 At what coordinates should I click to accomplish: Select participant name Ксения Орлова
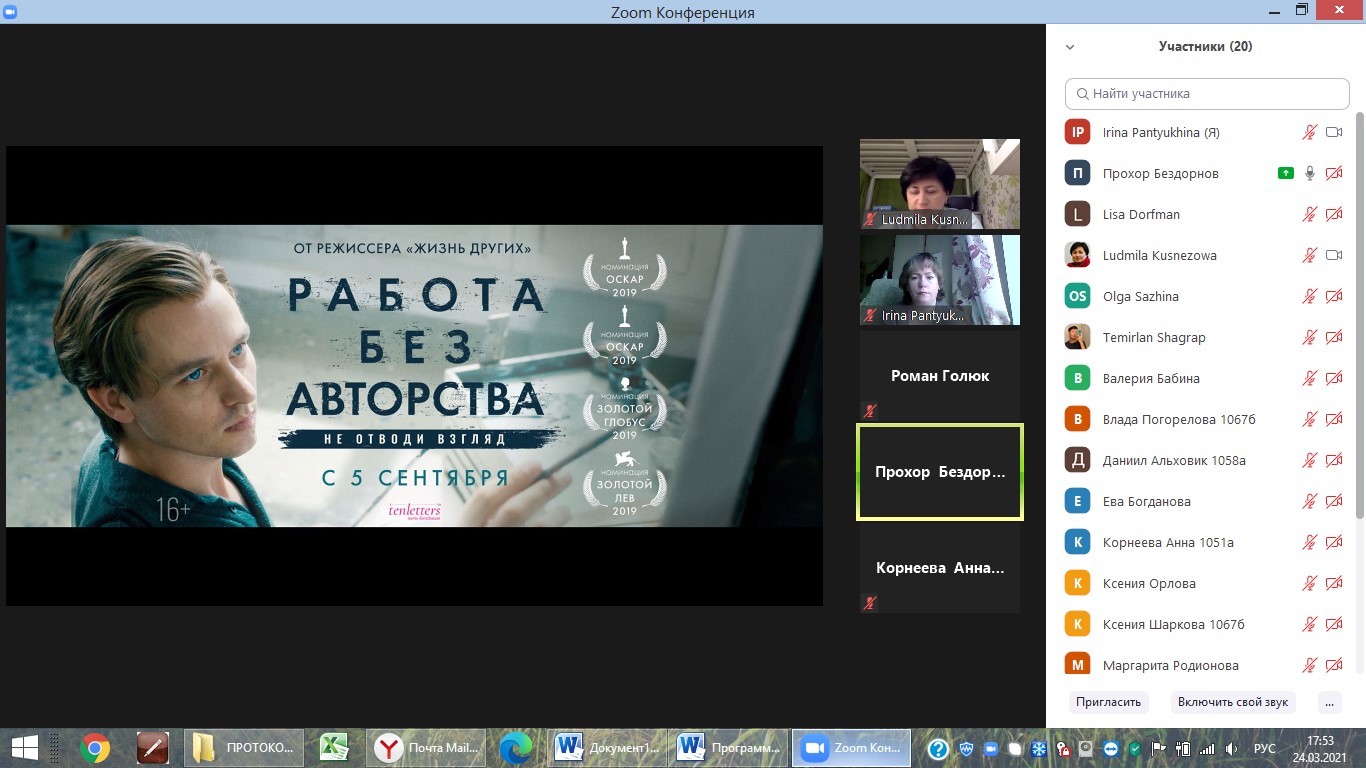click(1148, 583)
